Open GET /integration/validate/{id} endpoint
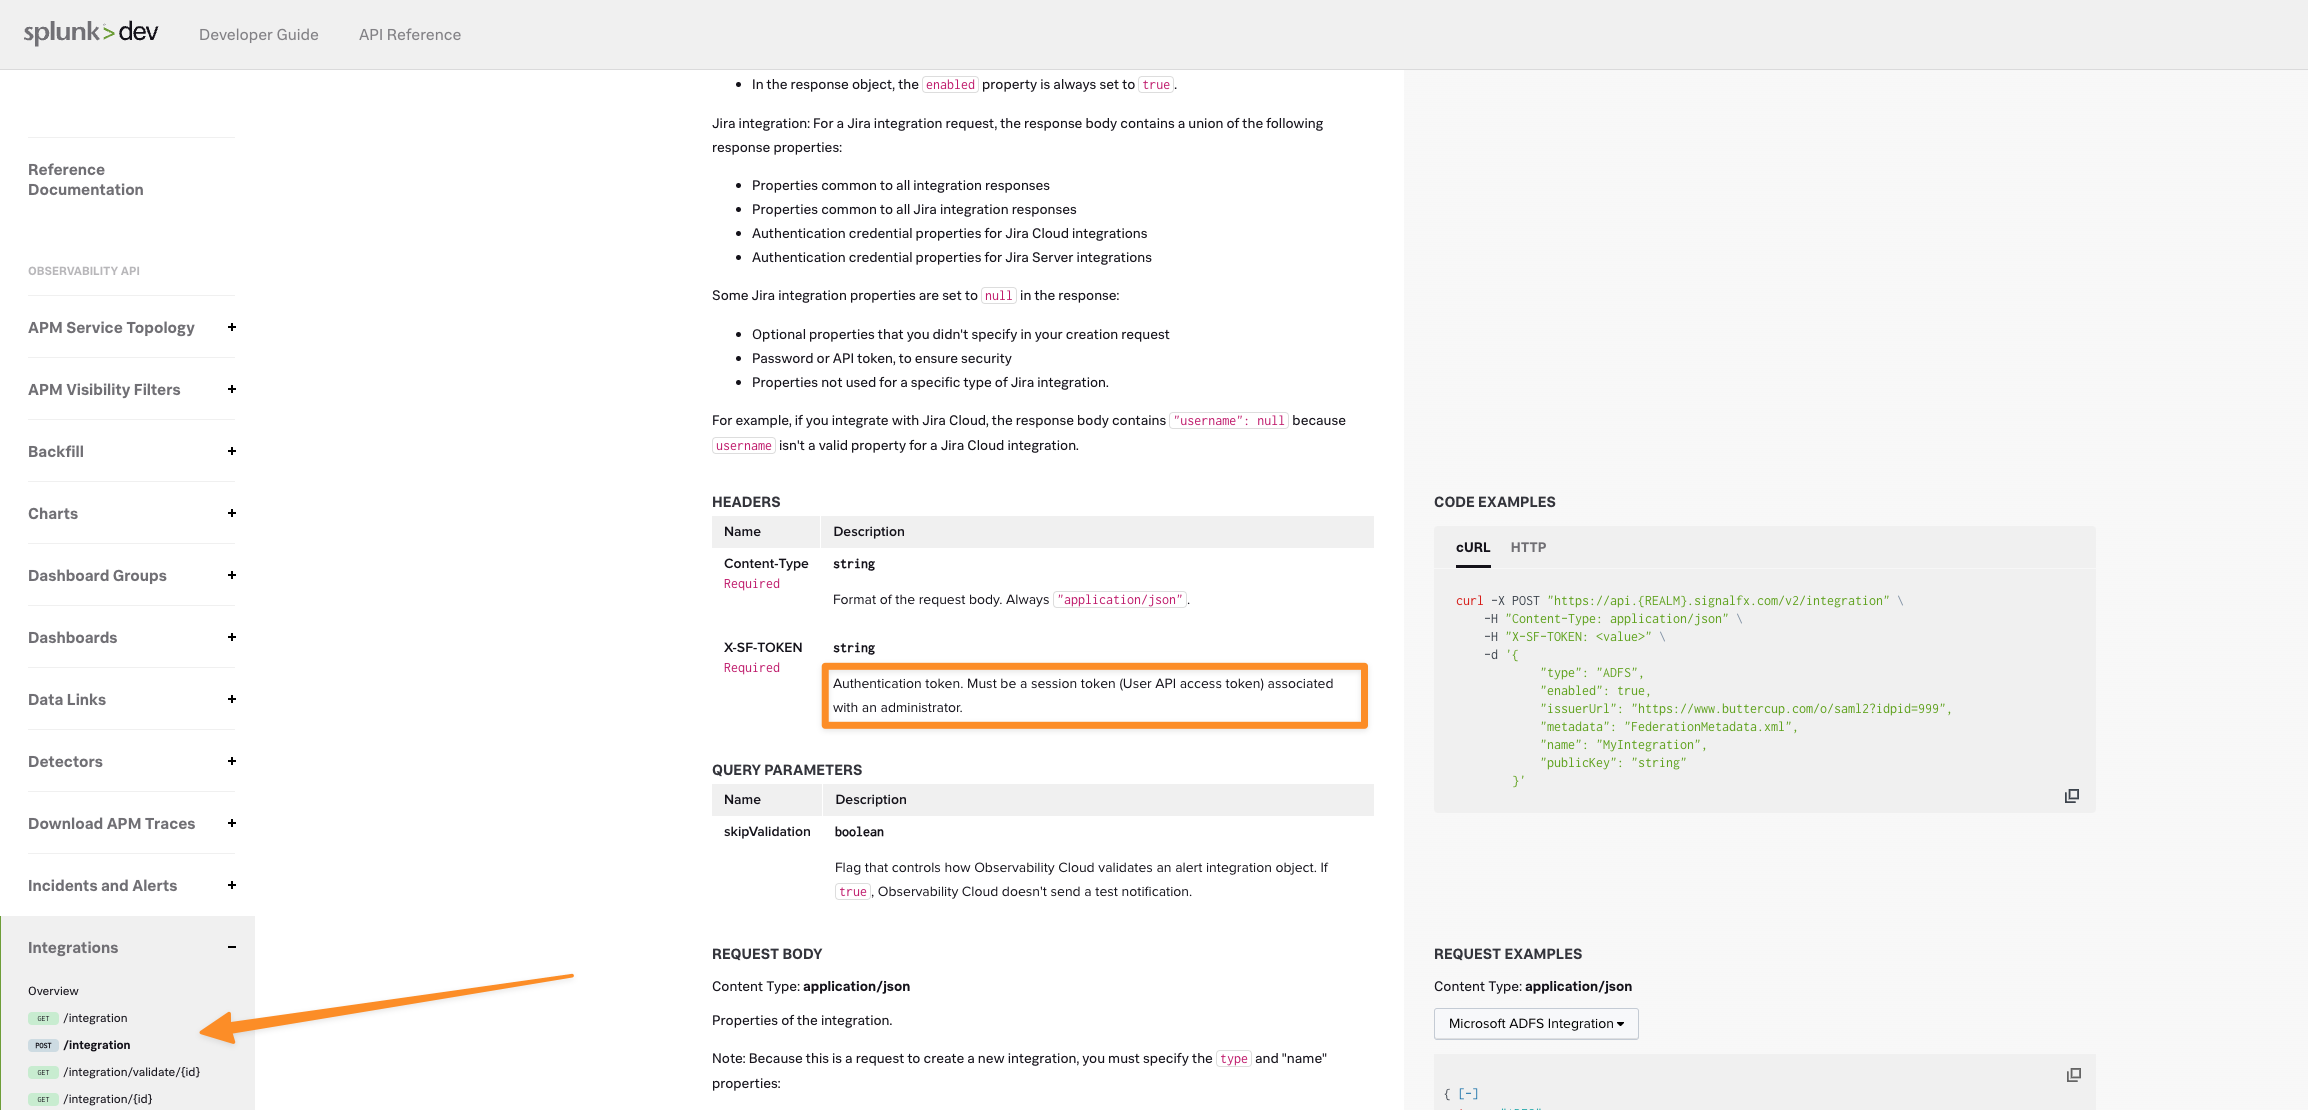2308x1110 pixels. (131, 1072)
